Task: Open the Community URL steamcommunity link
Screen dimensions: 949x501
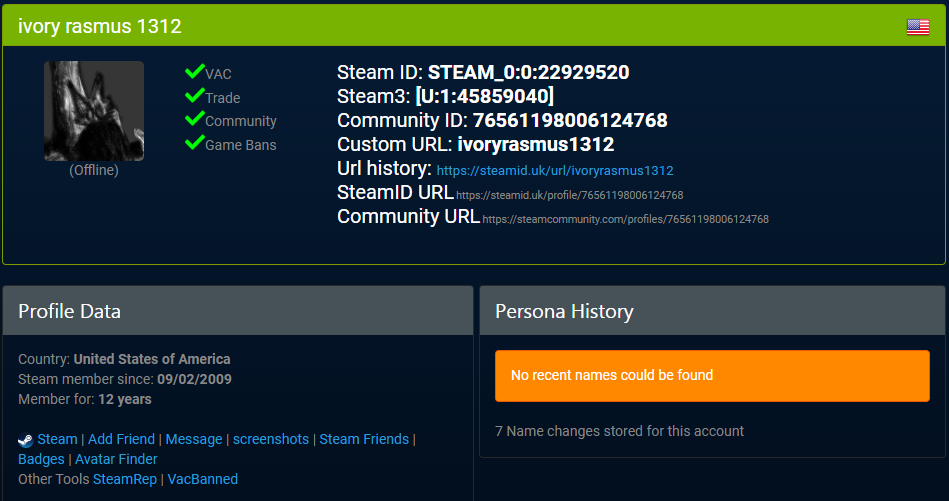Action: [x=625, y=220]
